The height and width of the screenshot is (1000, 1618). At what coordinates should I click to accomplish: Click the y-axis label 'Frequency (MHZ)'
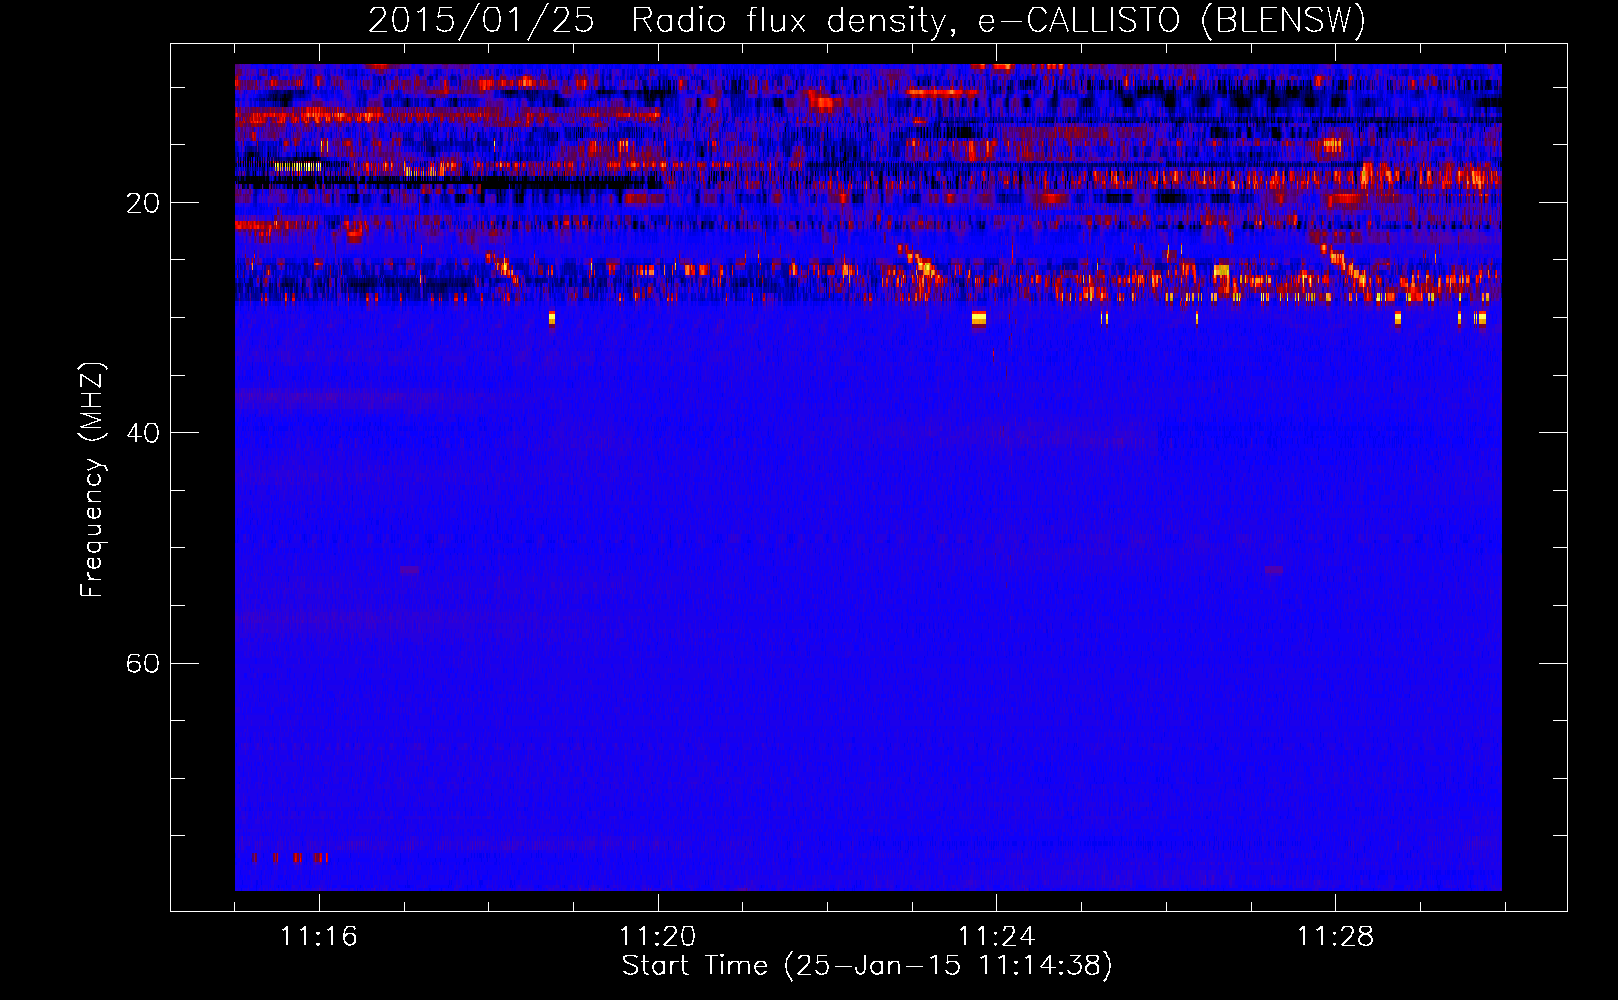coord(92,480)
